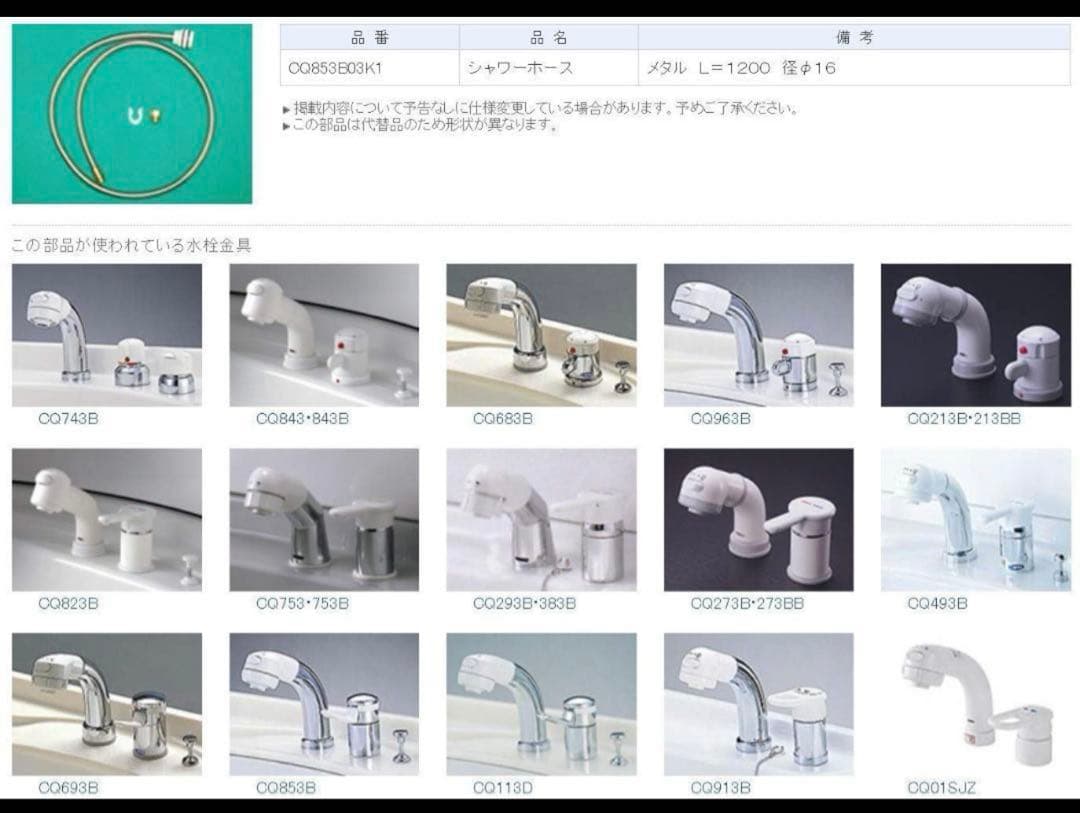Open the CQ693B faucet thumbnail
The width and height of the screenshot is (1080, 813).
pyautogui.click(x=107, y=704)
